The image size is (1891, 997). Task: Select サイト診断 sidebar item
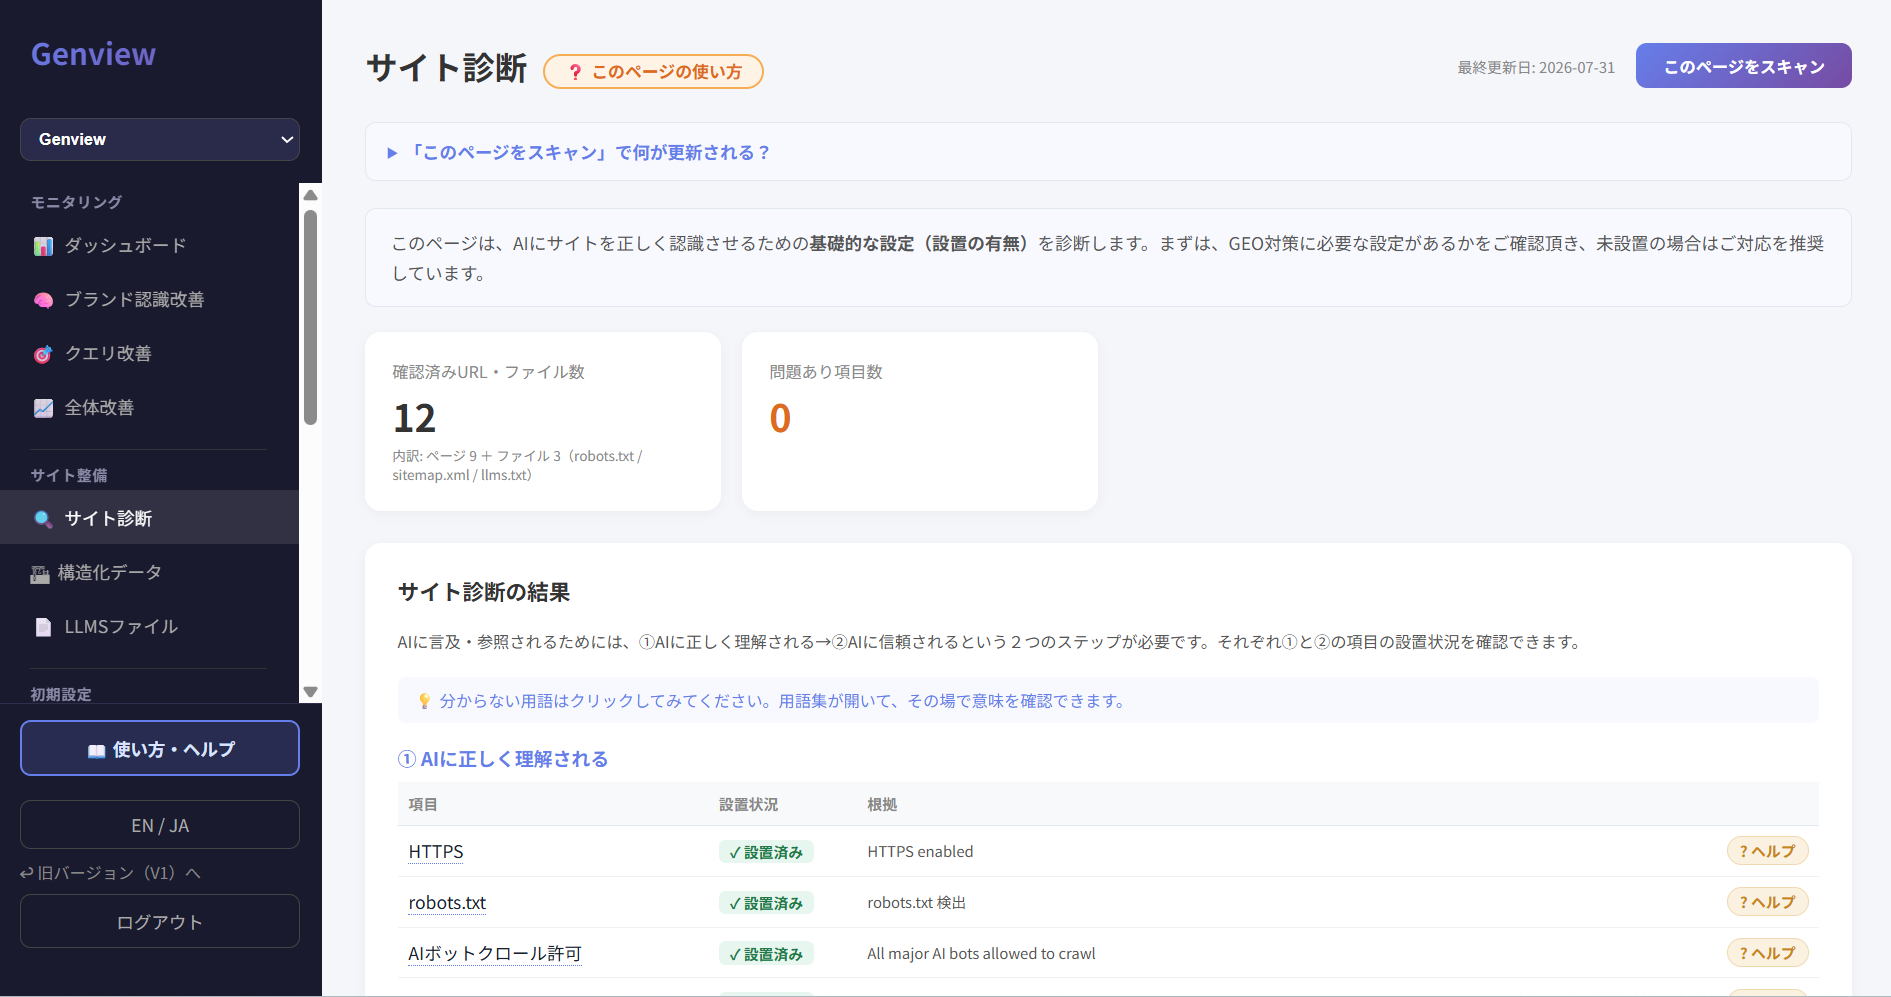click(x=149, y=518)
